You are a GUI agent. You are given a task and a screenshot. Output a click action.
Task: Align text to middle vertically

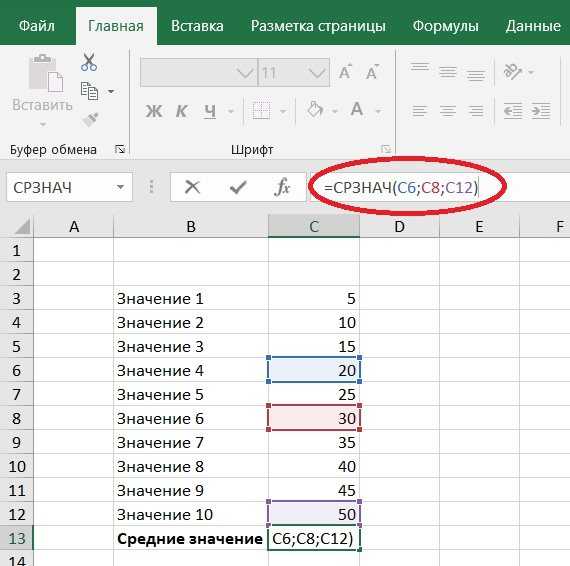tap(448, 72)
